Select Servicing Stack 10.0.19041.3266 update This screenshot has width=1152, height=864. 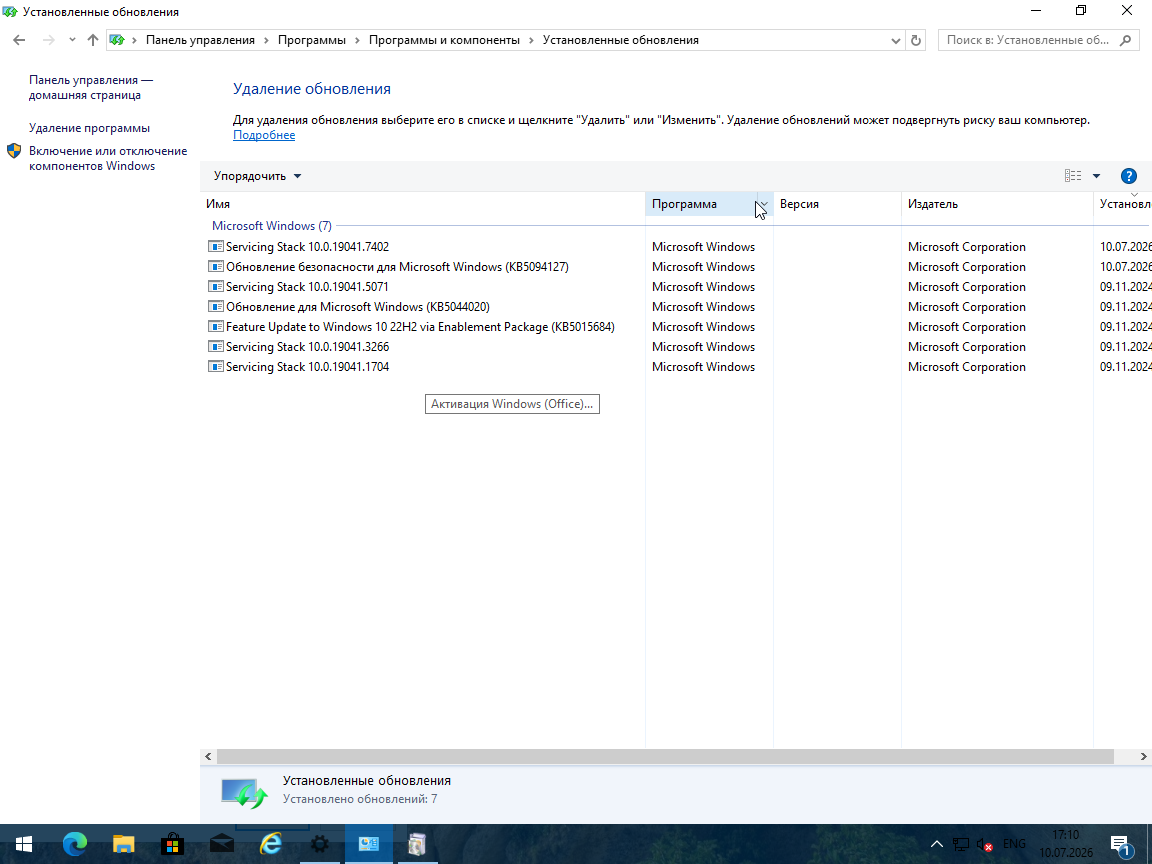tap(307, 347)
